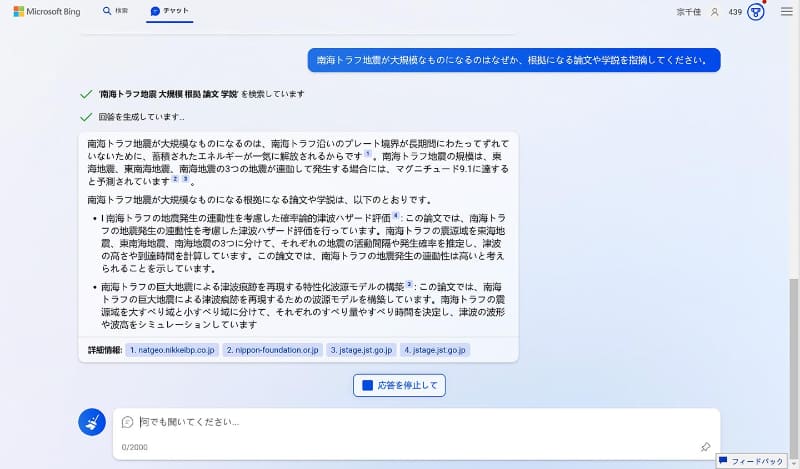
Task: Click the chat bubble icon in input box
Action: coord(128,422)
